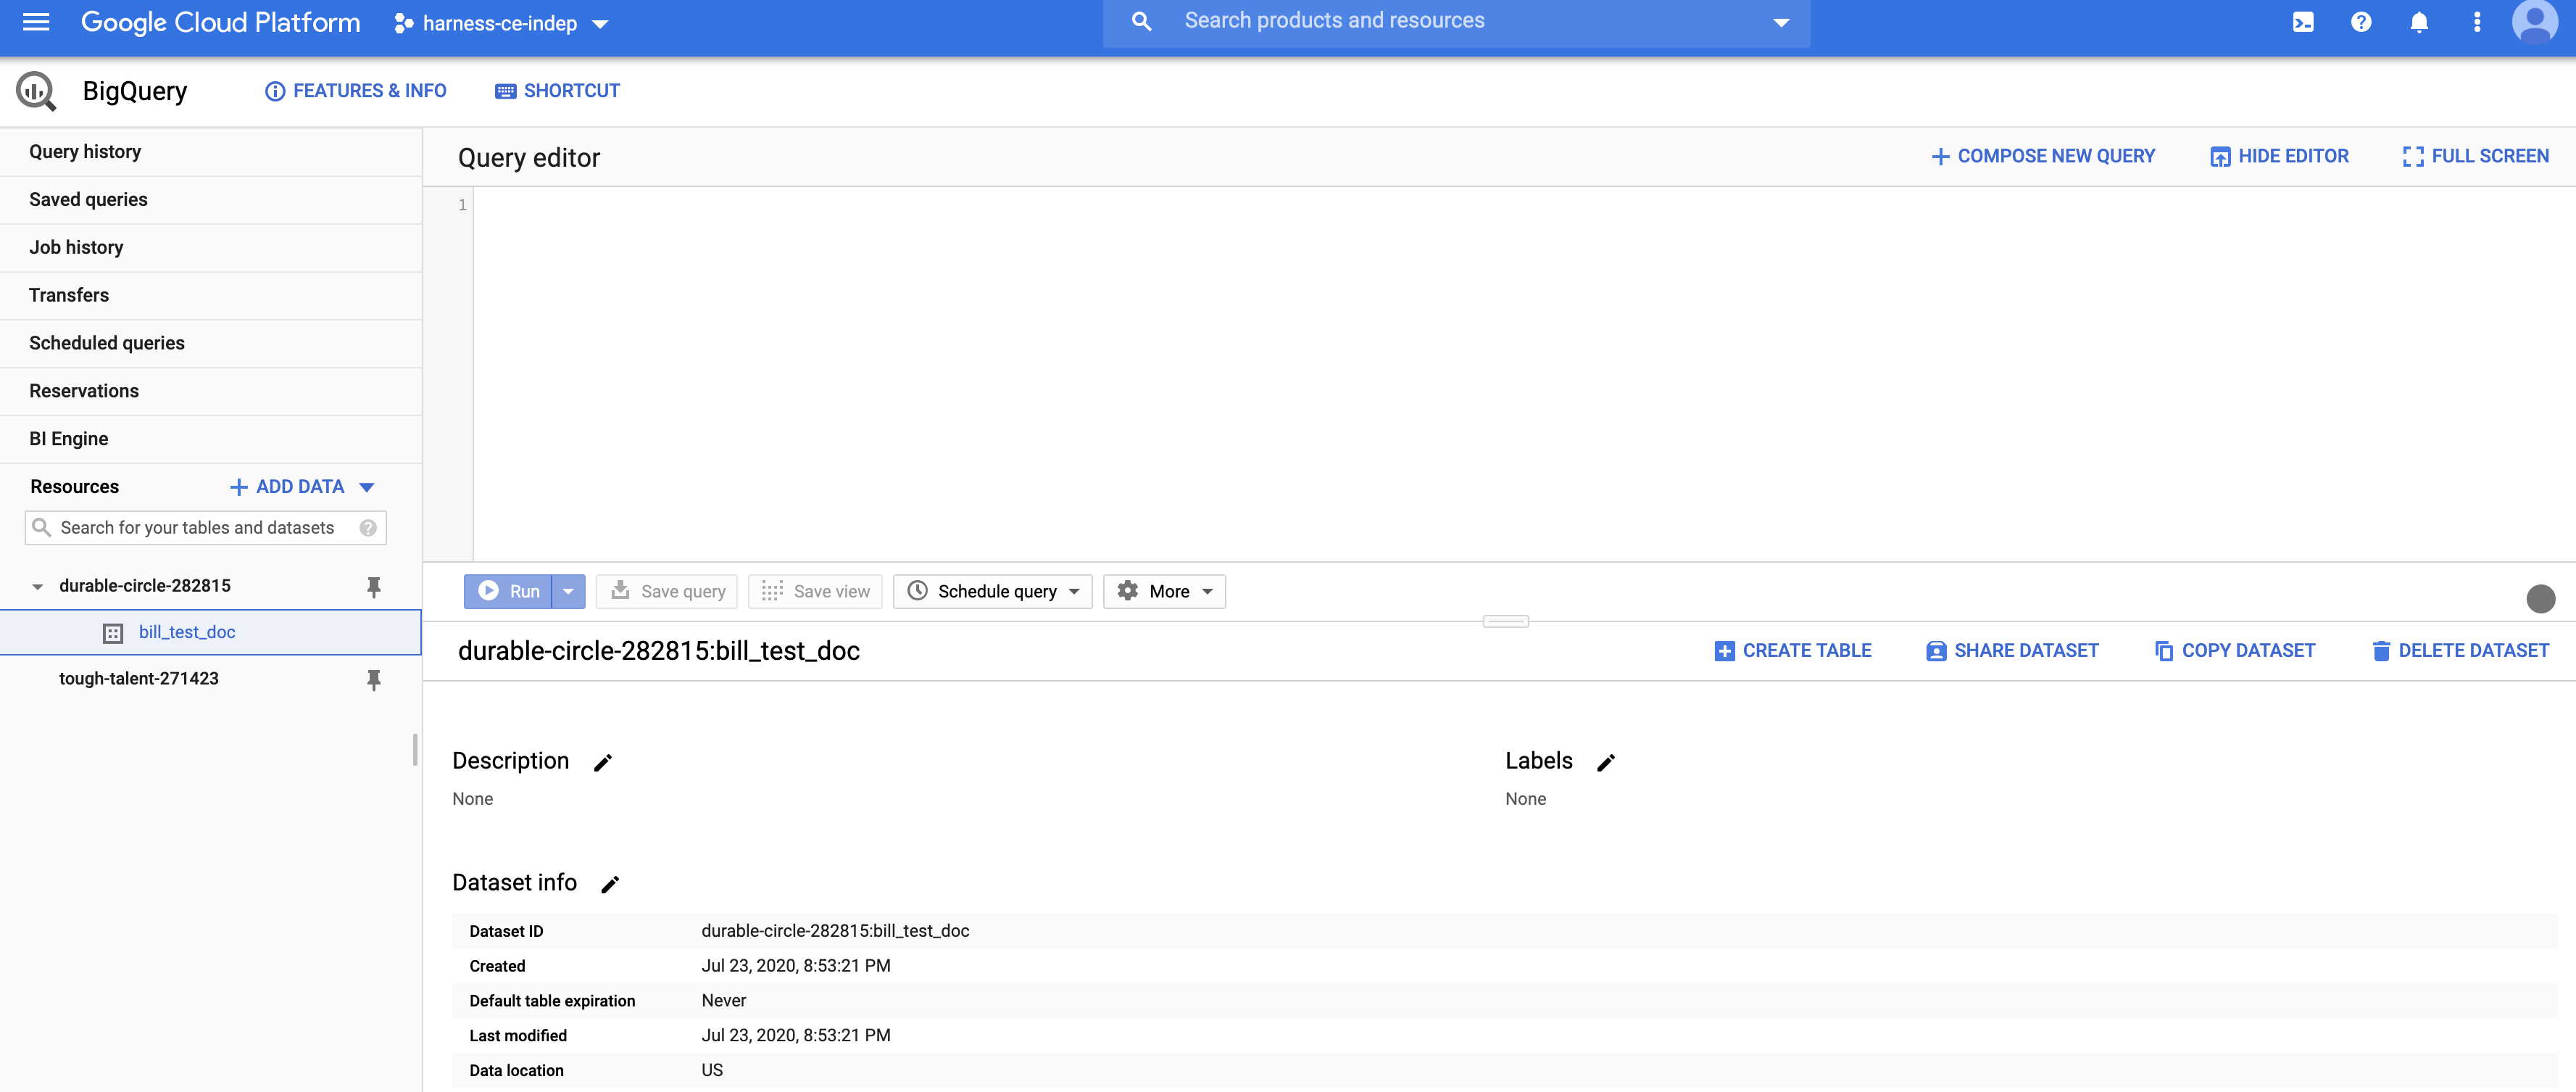This screenshot has width=2576, height=1092.
Task: Open Job history
Action: (x=211, y=248)
